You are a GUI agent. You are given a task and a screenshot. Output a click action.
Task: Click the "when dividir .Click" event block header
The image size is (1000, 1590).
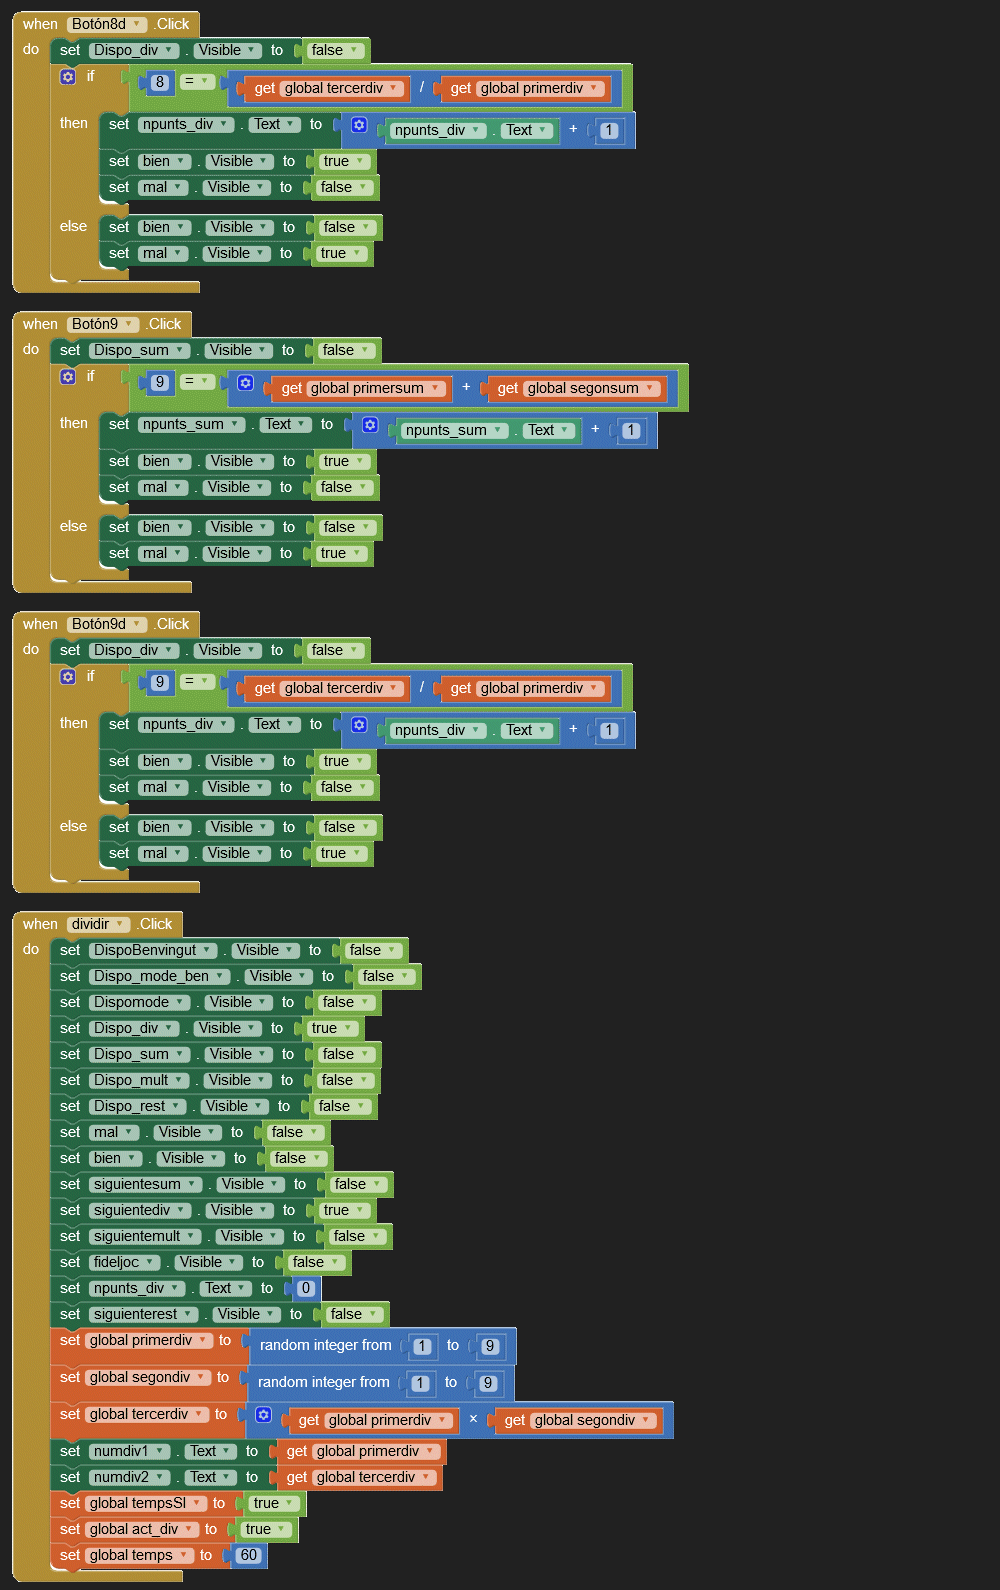[x=40, y=924]
